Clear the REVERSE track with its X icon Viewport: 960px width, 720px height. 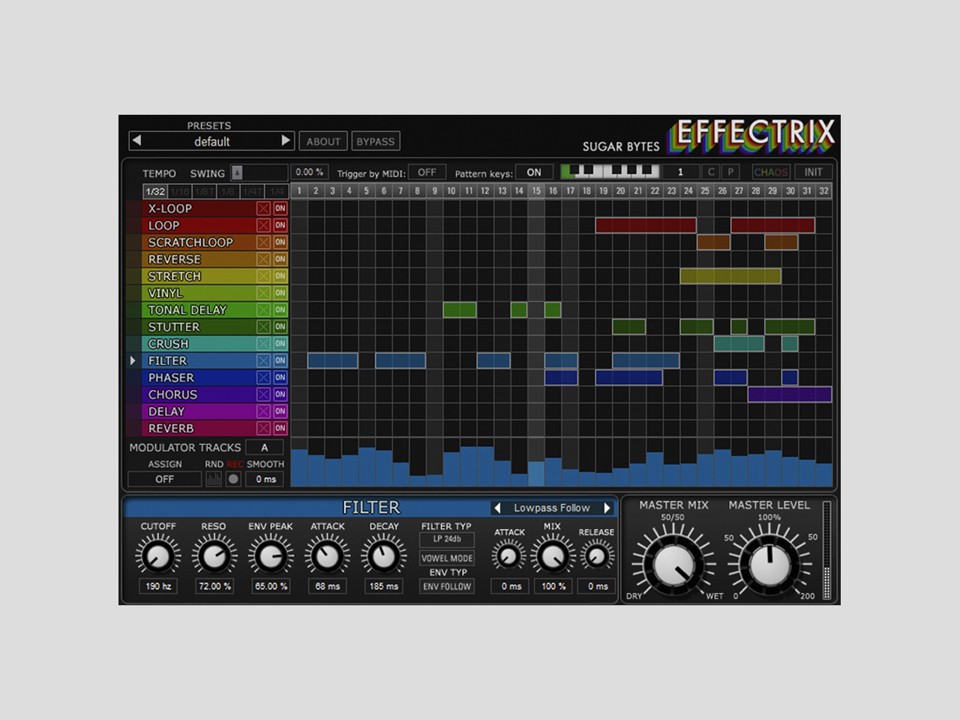click(x=263, y=260)
